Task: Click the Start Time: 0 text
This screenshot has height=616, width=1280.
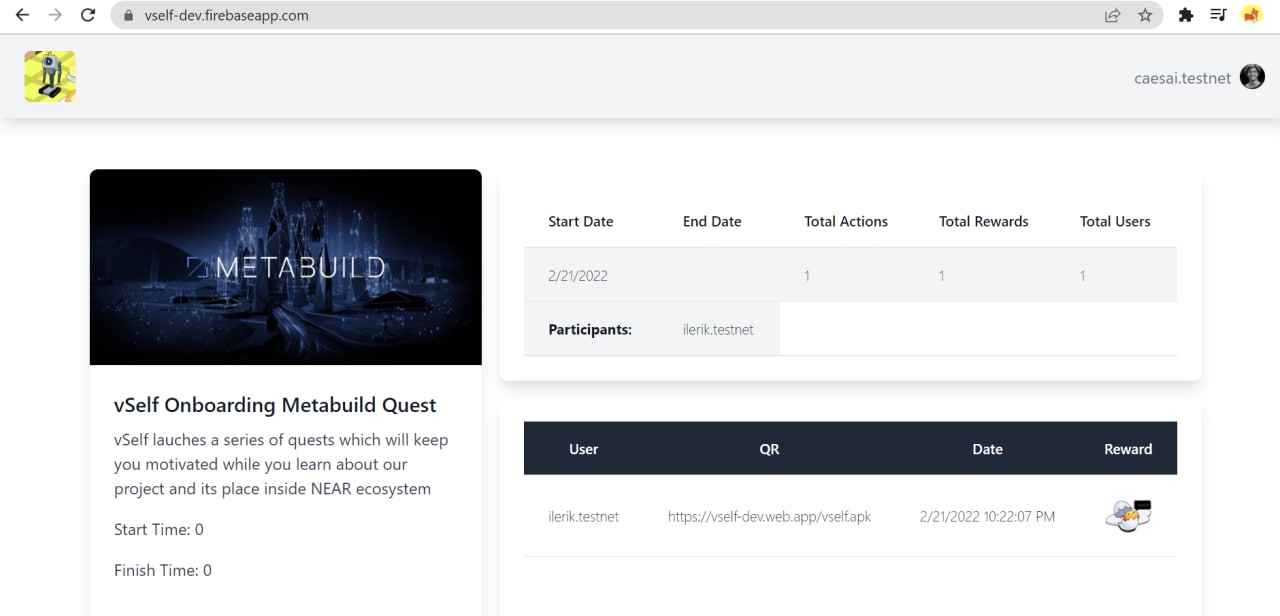Action: (x=159, y=529)
